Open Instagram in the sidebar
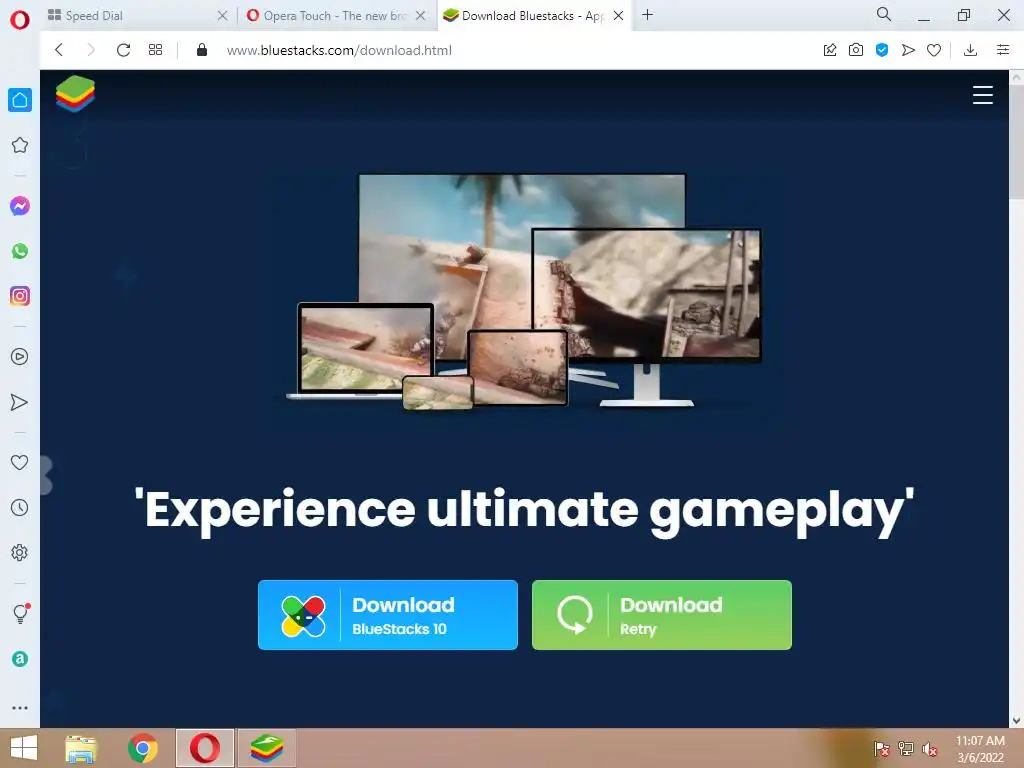The image size is (1024, 768). [x=20, y=296]
